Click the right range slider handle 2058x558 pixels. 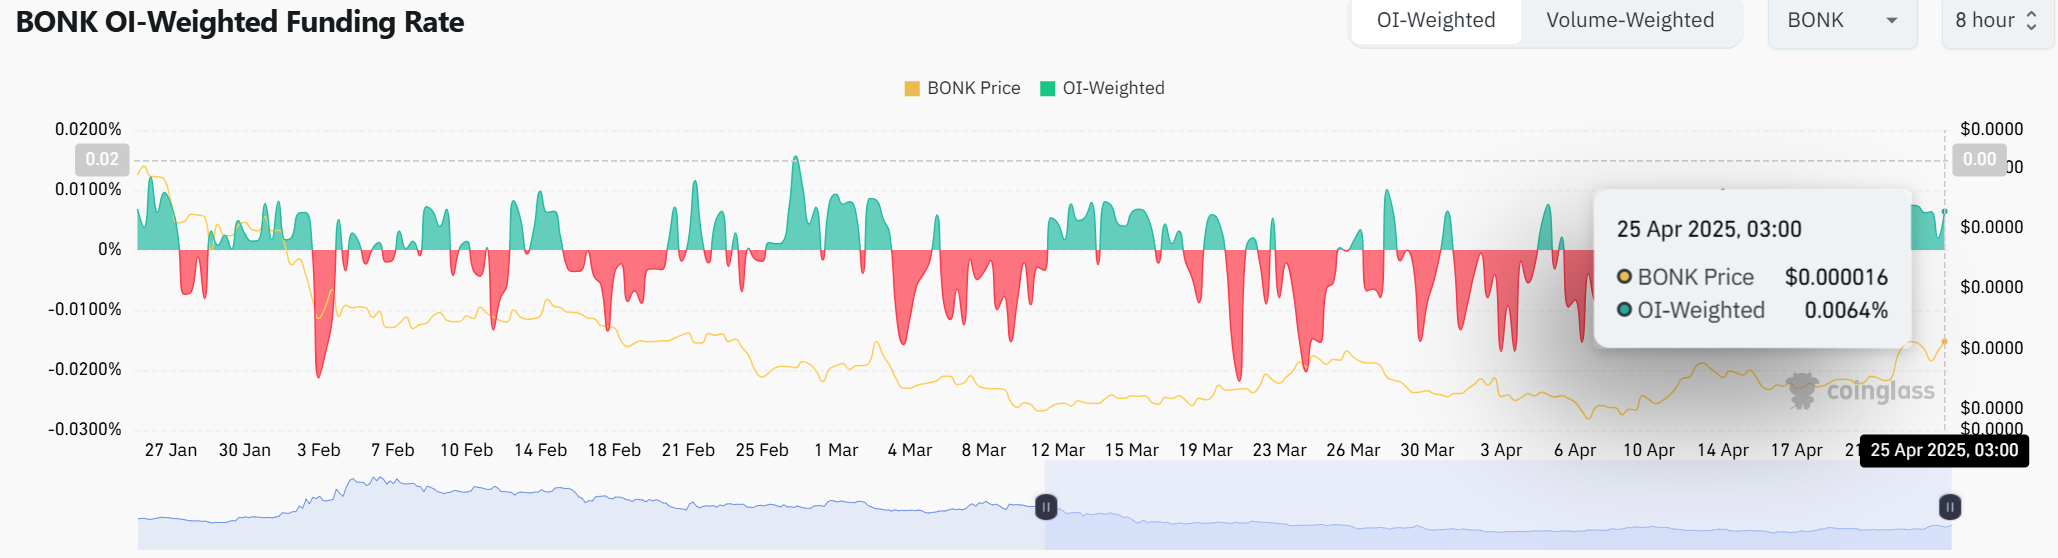[x=1950, y=507]
